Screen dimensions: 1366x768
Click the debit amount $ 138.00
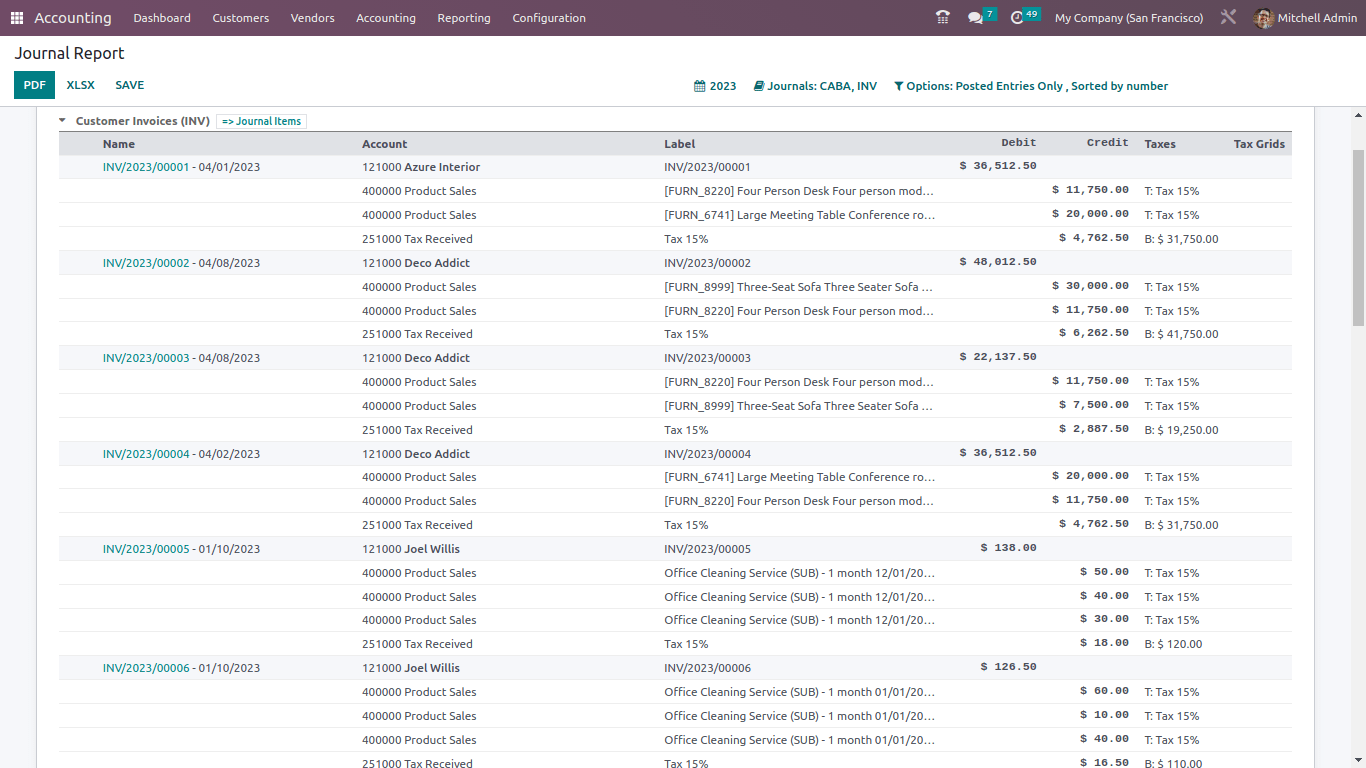pyautogui.click(x=1009, y=548)
